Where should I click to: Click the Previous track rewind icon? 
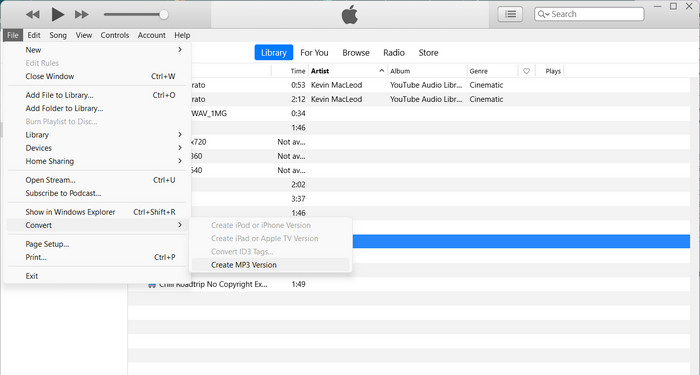[33, 14]
